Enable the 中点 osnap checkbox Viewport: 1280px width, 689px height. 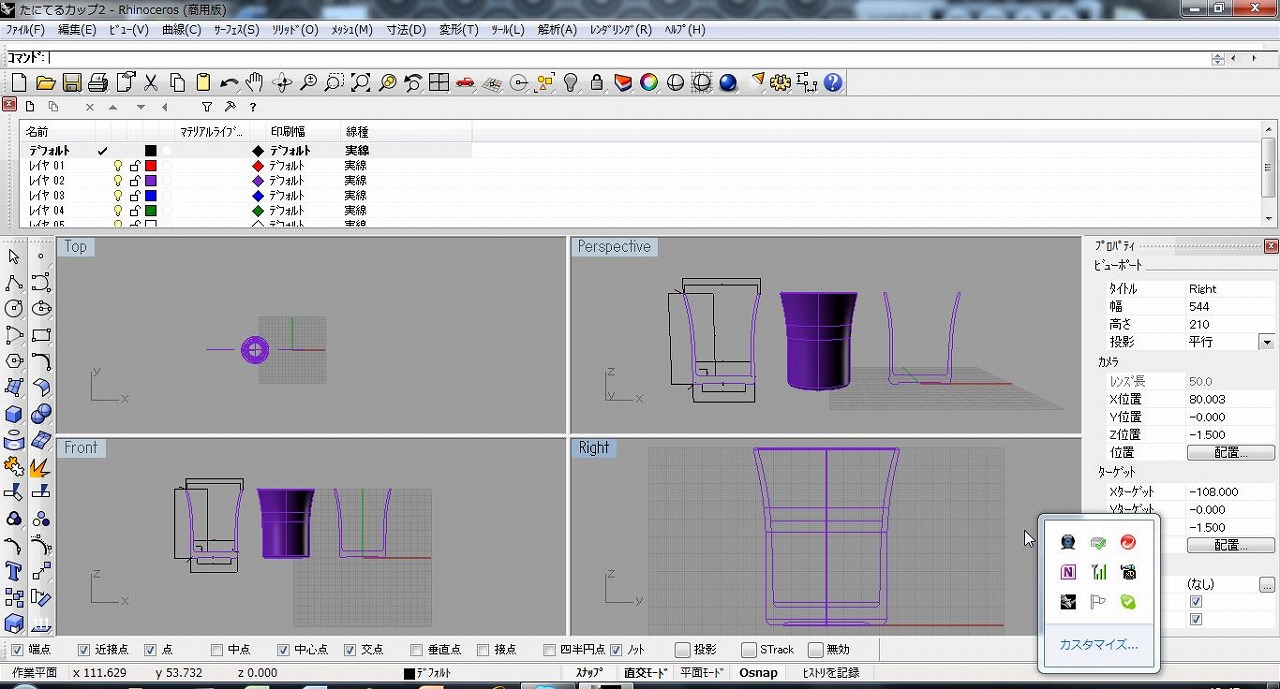click(217, 650)
